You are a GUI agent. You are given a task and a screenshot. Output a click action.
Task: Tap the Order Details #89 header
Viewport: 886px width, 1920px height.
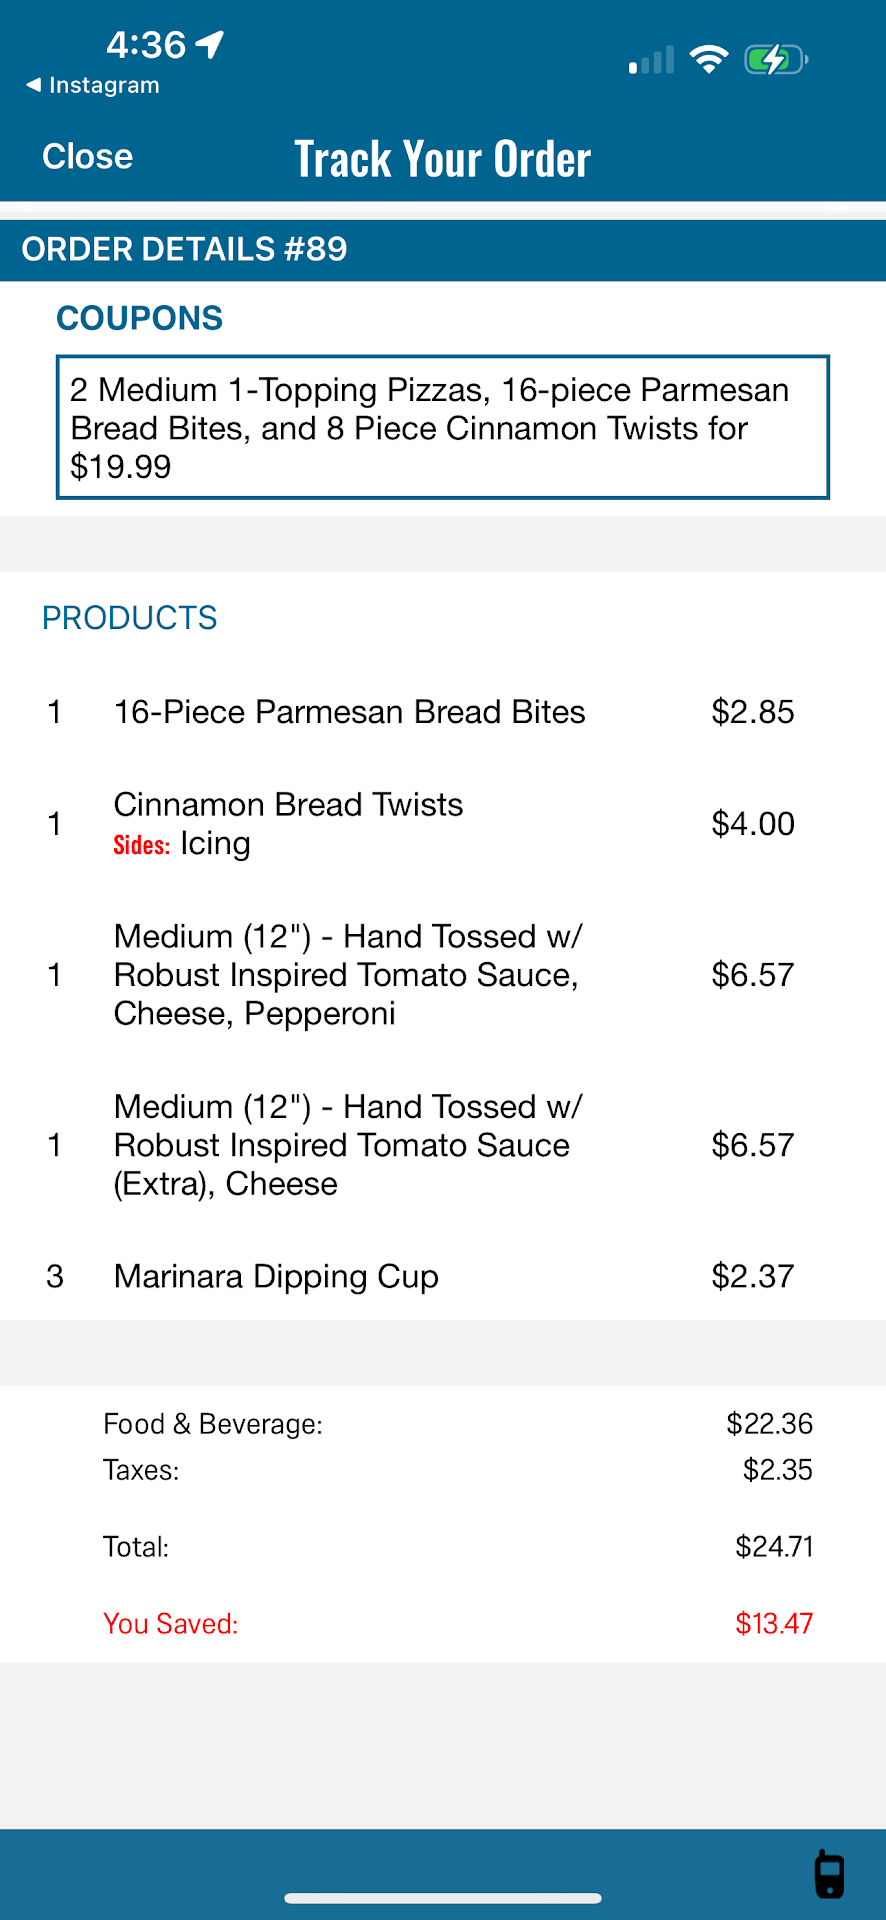click(x=185, y=249)
